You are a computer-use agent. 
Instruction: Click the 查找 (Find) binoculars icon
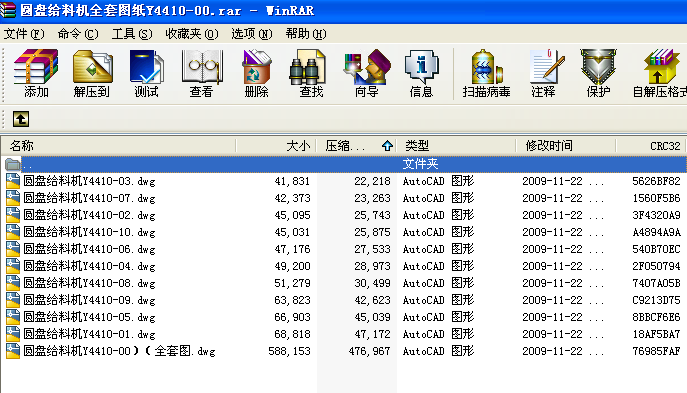coord(308,67)
